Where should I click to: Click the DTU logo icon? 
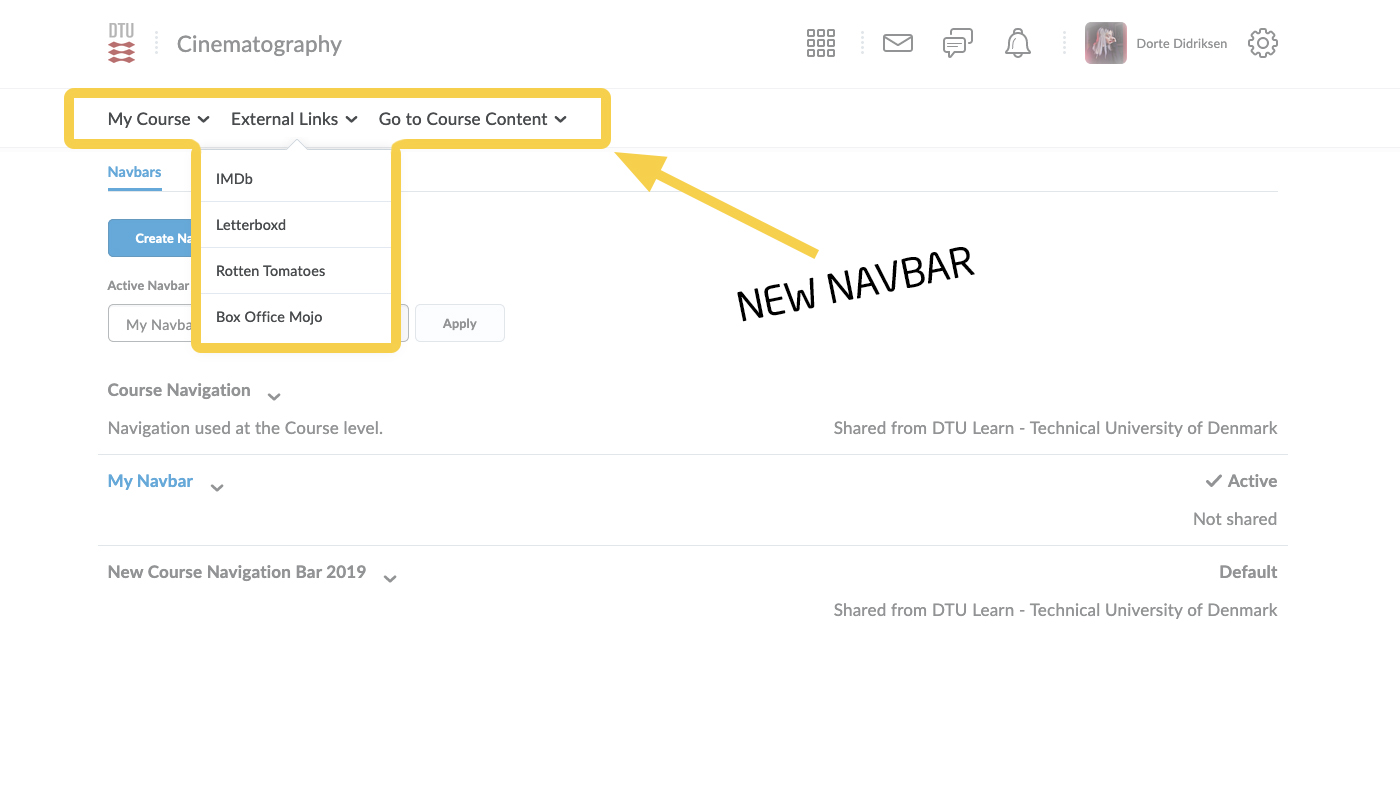(x=121, y=44)
